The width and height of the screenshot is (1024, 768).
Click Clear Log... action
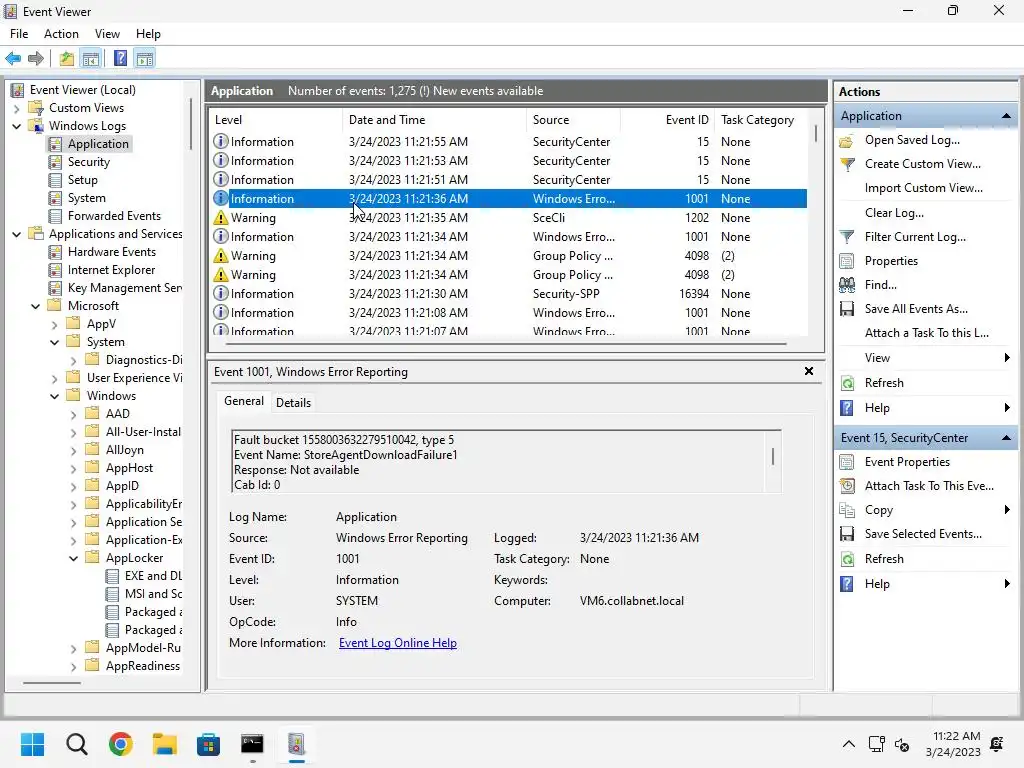tap(894, 213)
